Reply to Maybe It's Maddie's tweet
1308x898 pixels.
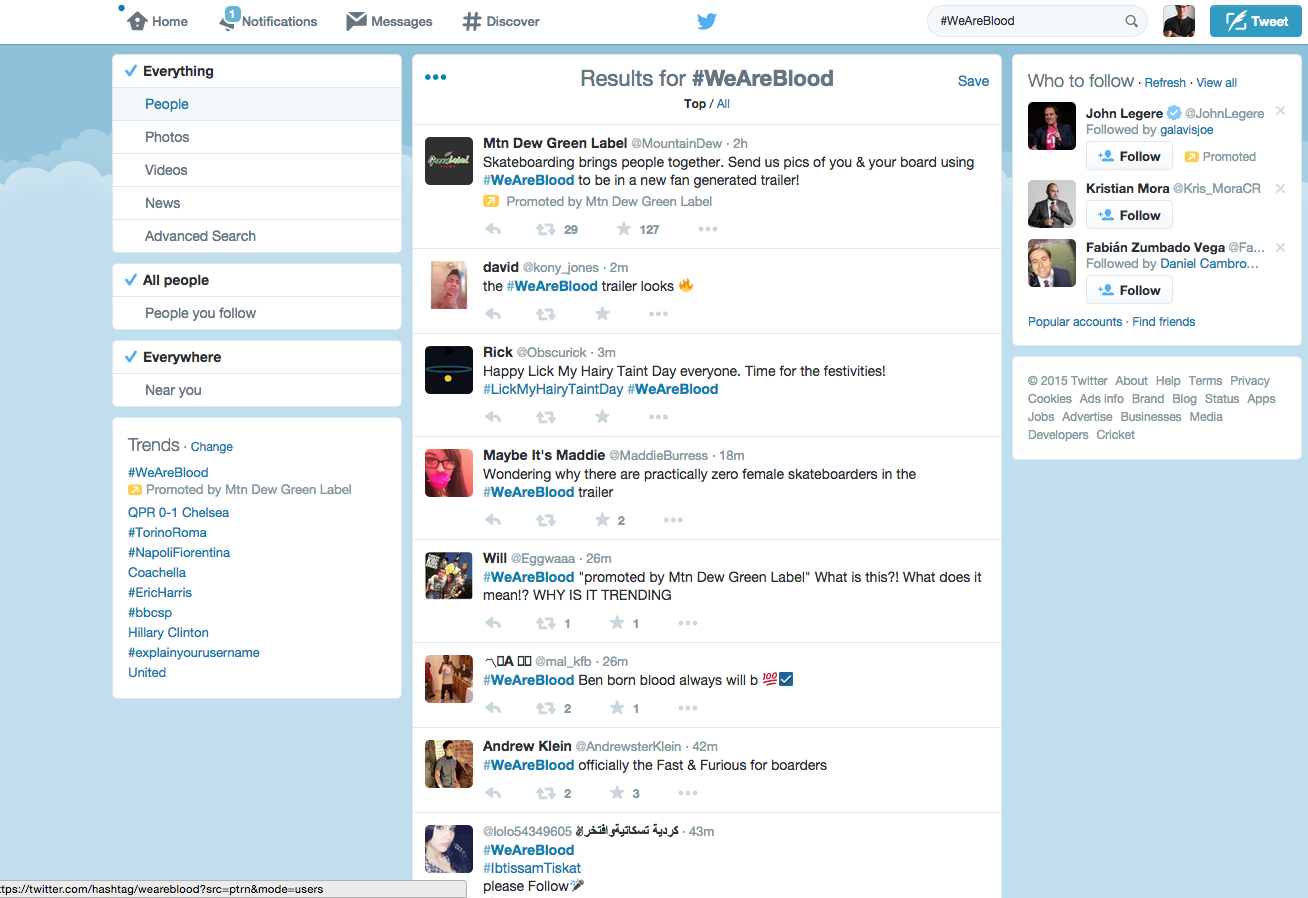(x=493, y=520)
